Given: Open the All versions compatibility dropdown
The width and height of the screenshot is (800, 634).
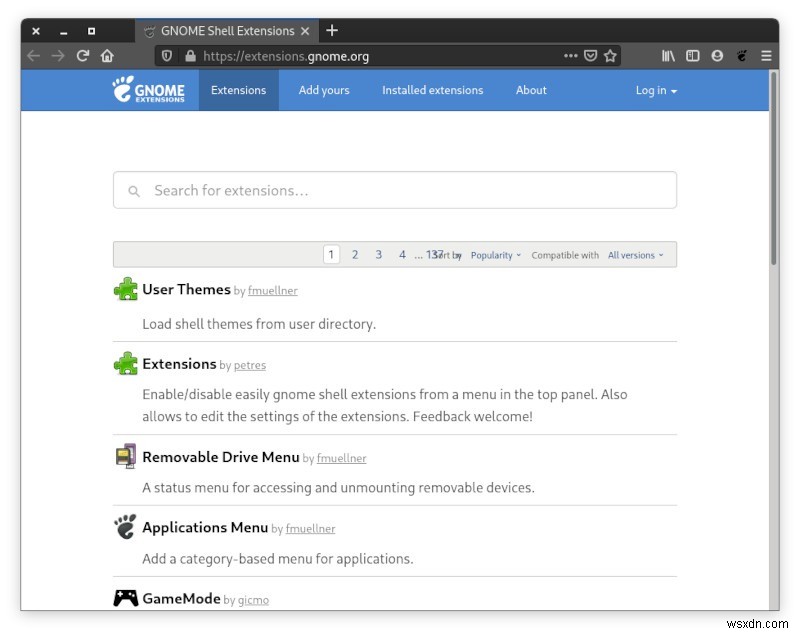Looking at the screenshot, I should tap(637, 255).
